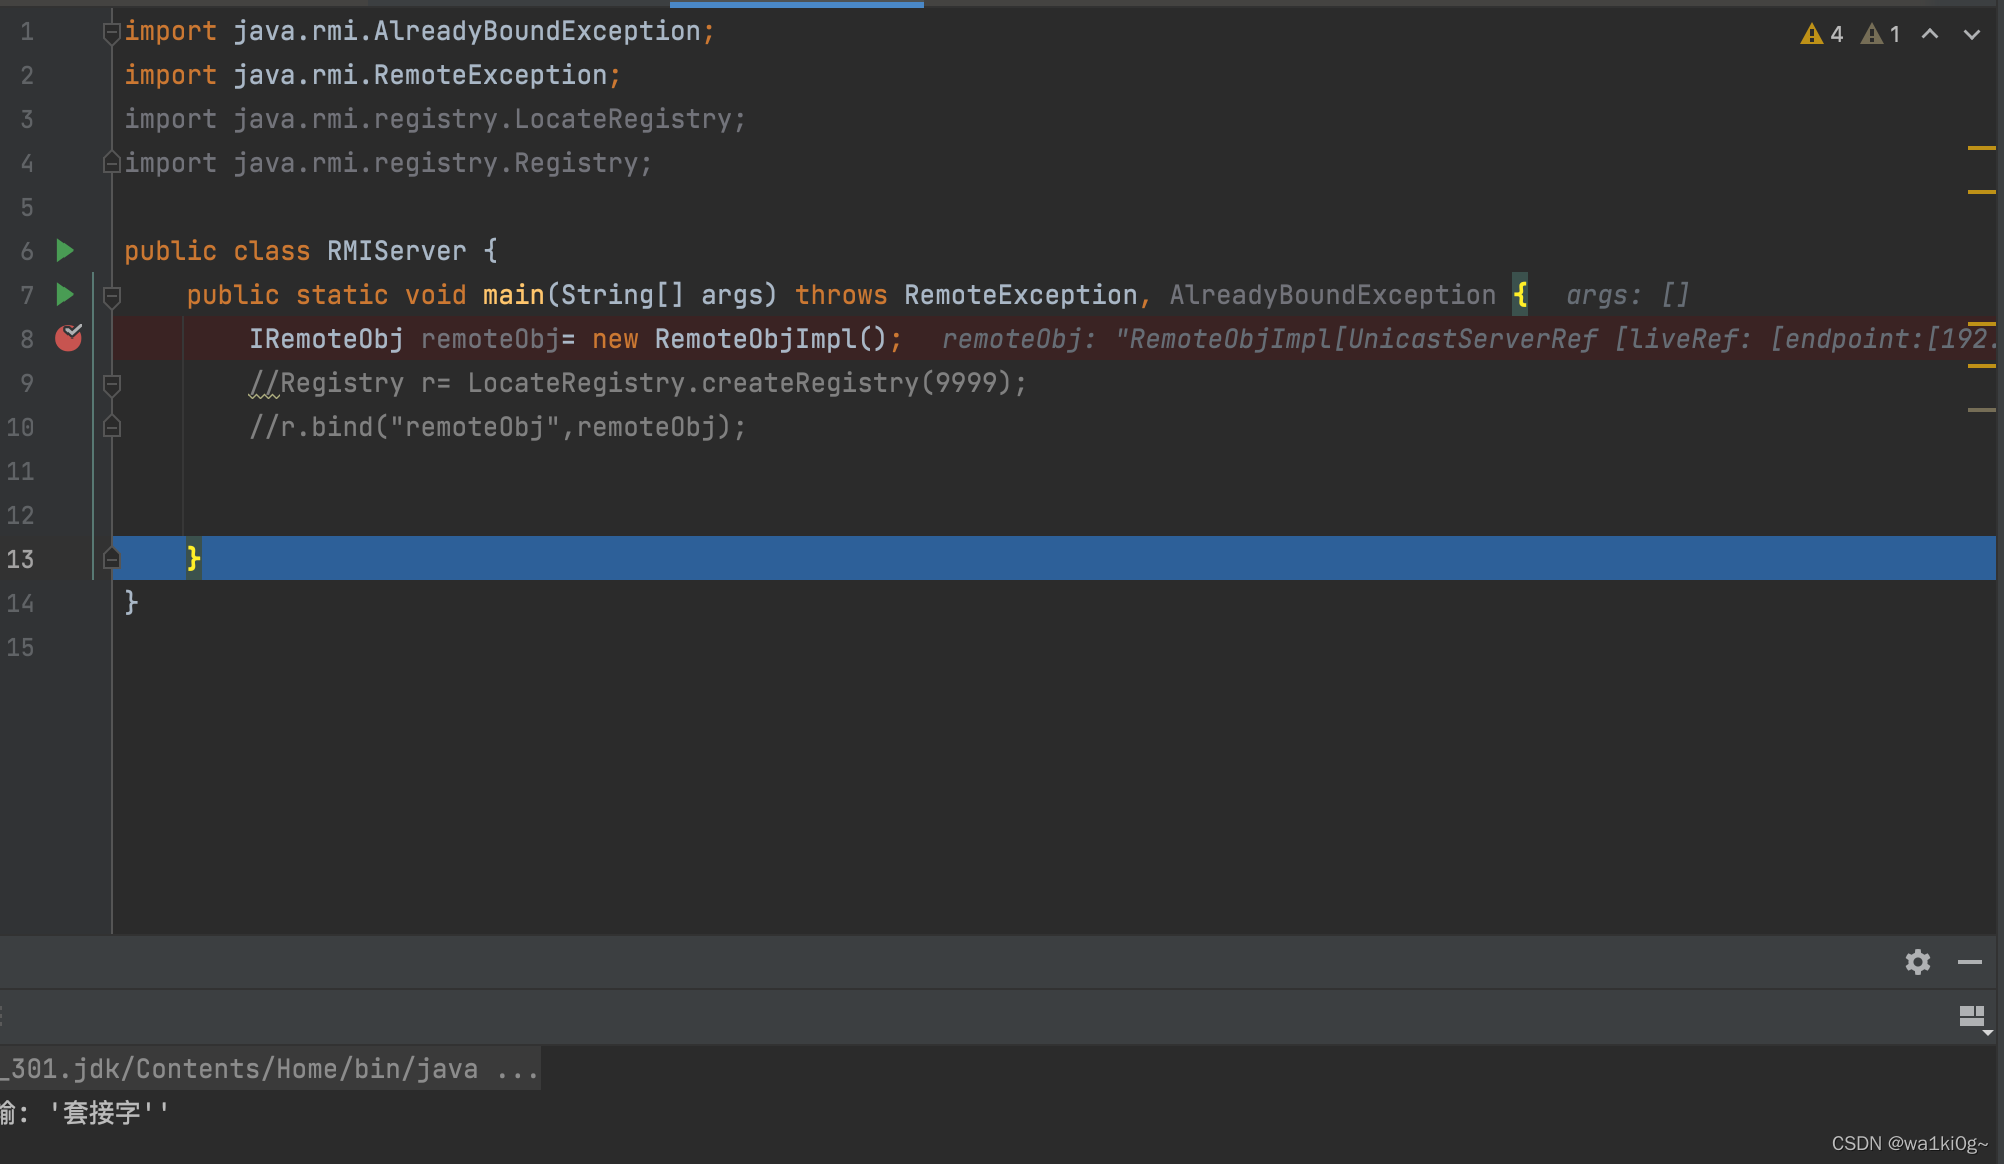Click the commented createRegistry(9999) line

(638, 383)
